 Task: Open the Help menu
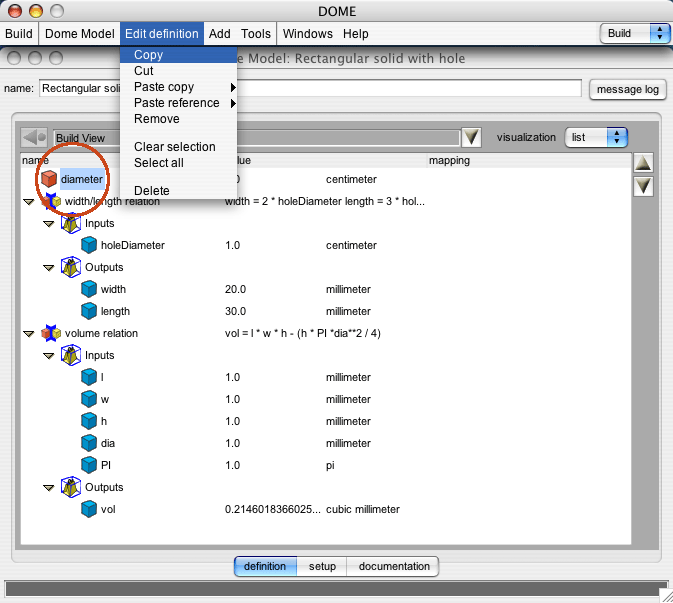pos(356,33)
